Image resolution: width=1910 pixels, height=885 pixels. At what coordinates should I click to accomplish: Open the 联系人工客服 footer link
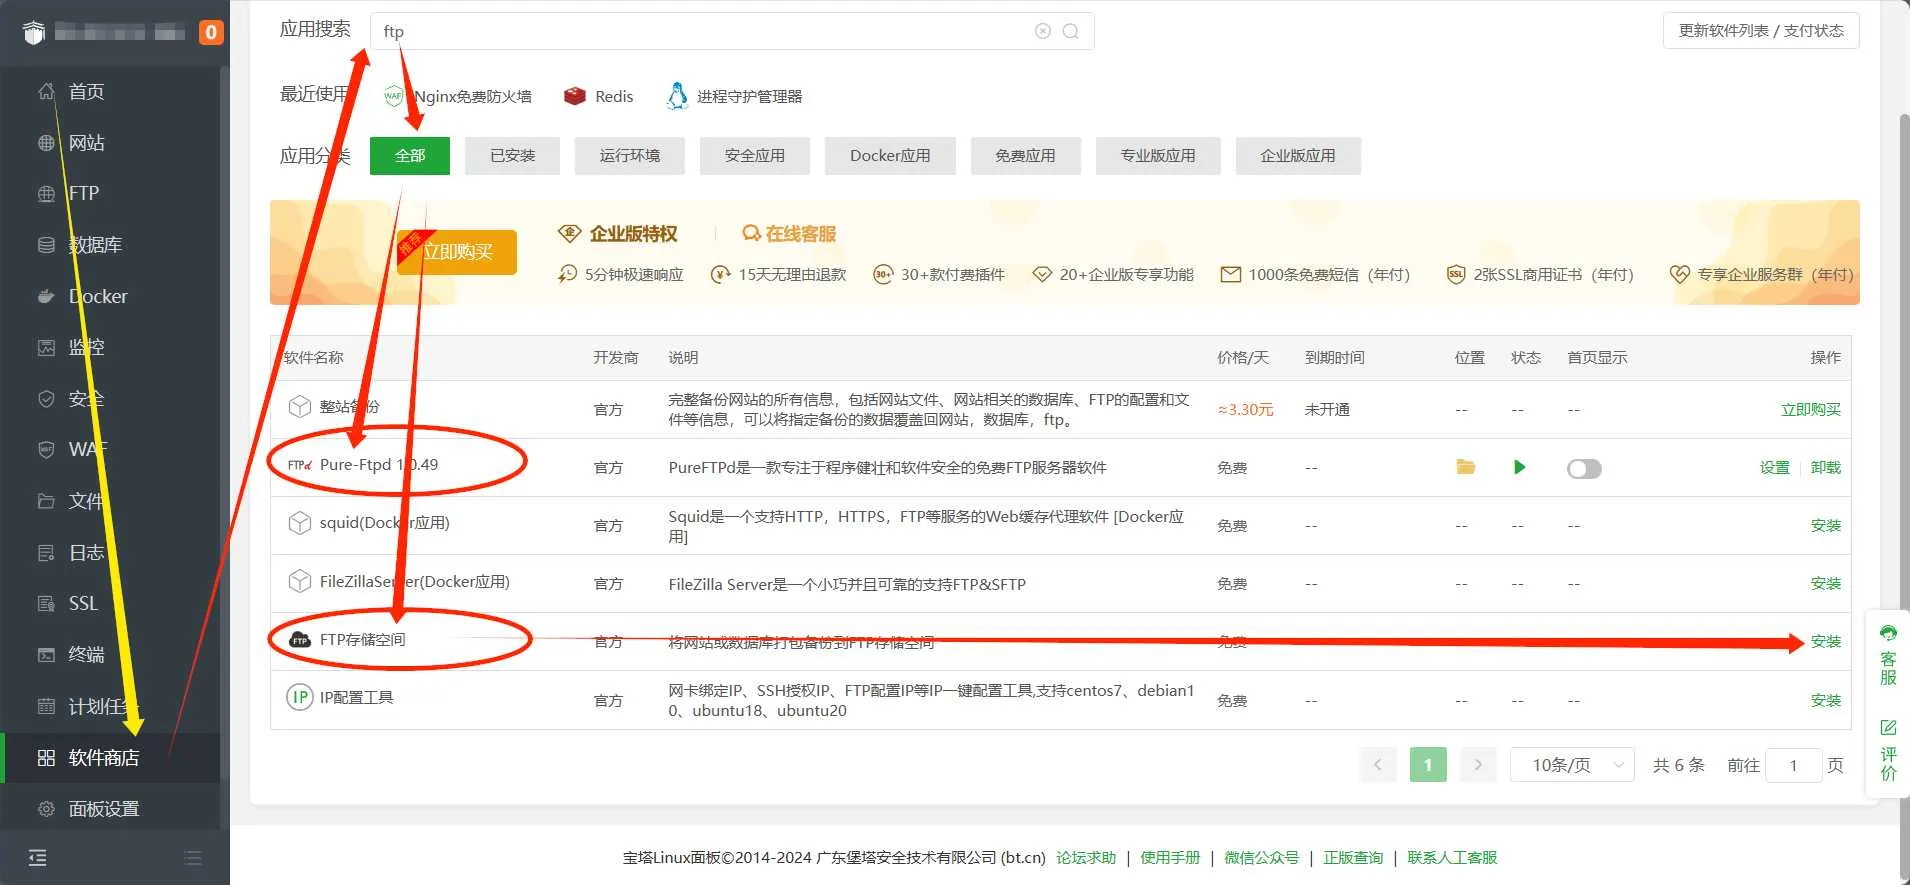click(1452, 857)
